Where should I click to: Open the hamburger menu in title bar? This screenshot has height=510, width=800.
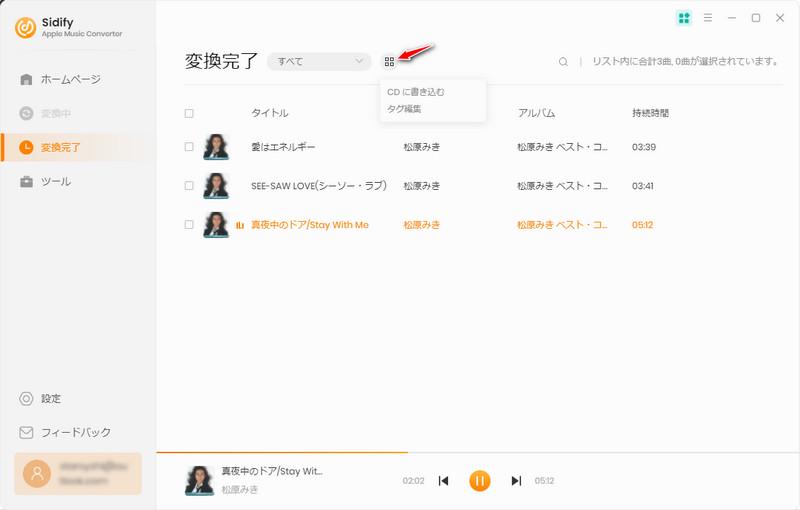tap(708, 18)
